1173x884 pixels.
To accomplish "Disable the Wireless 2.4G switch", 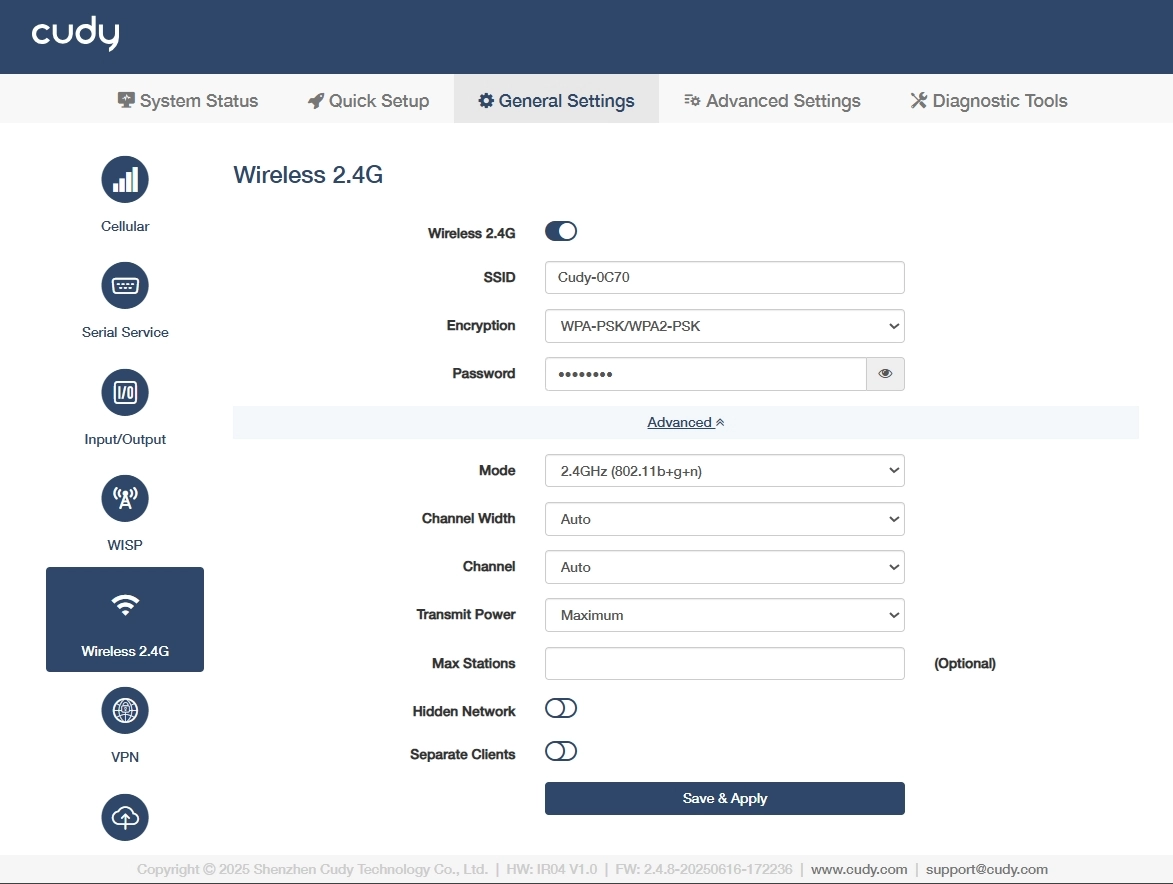I will (561, 232).
